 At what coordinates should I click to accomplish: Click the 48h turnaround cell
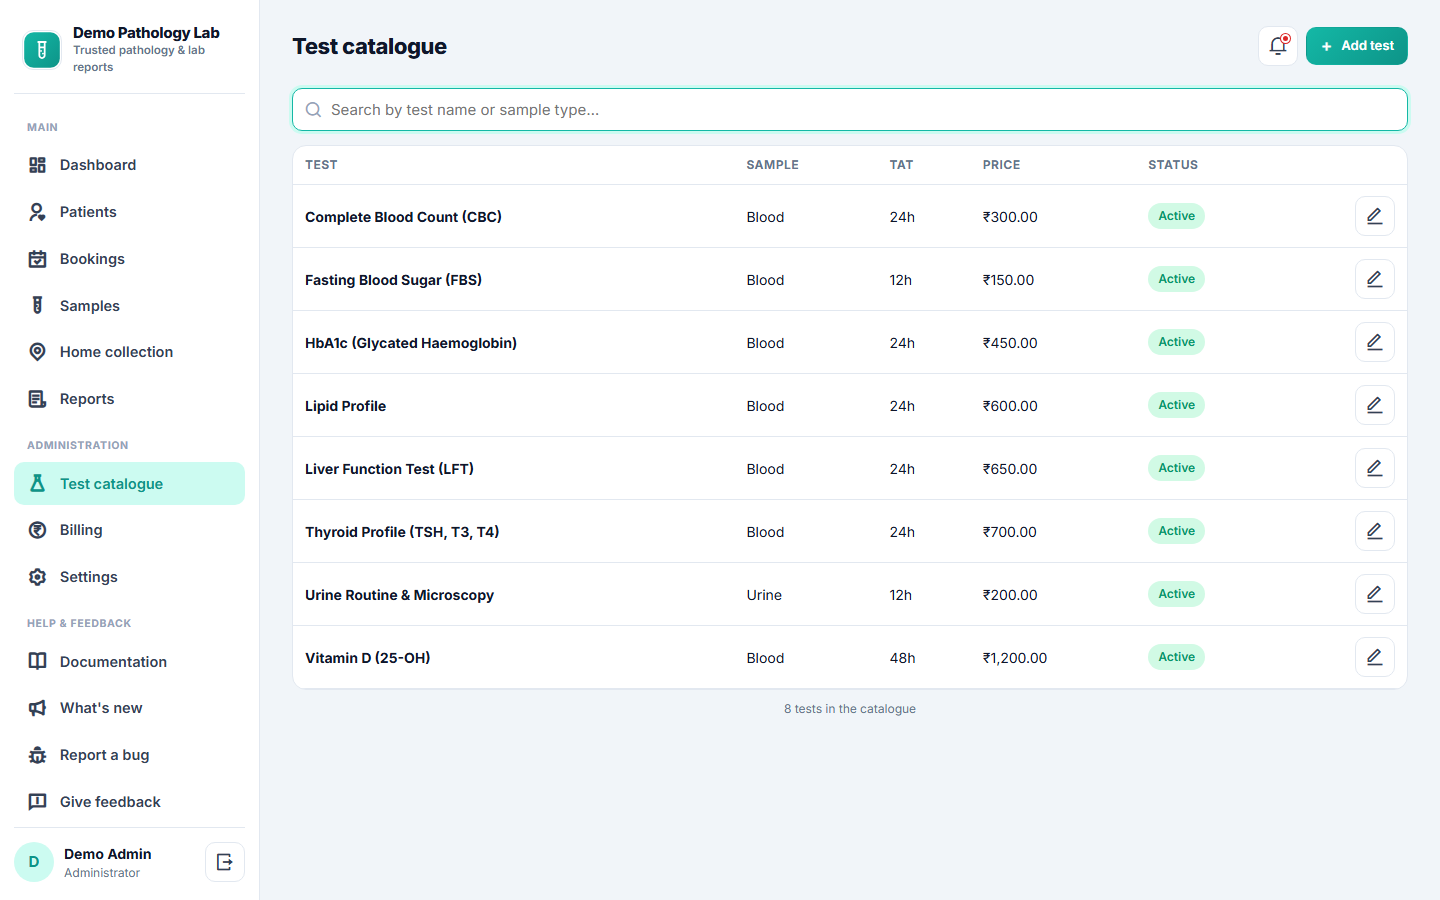pyautogui.click(x=902, y=658)
